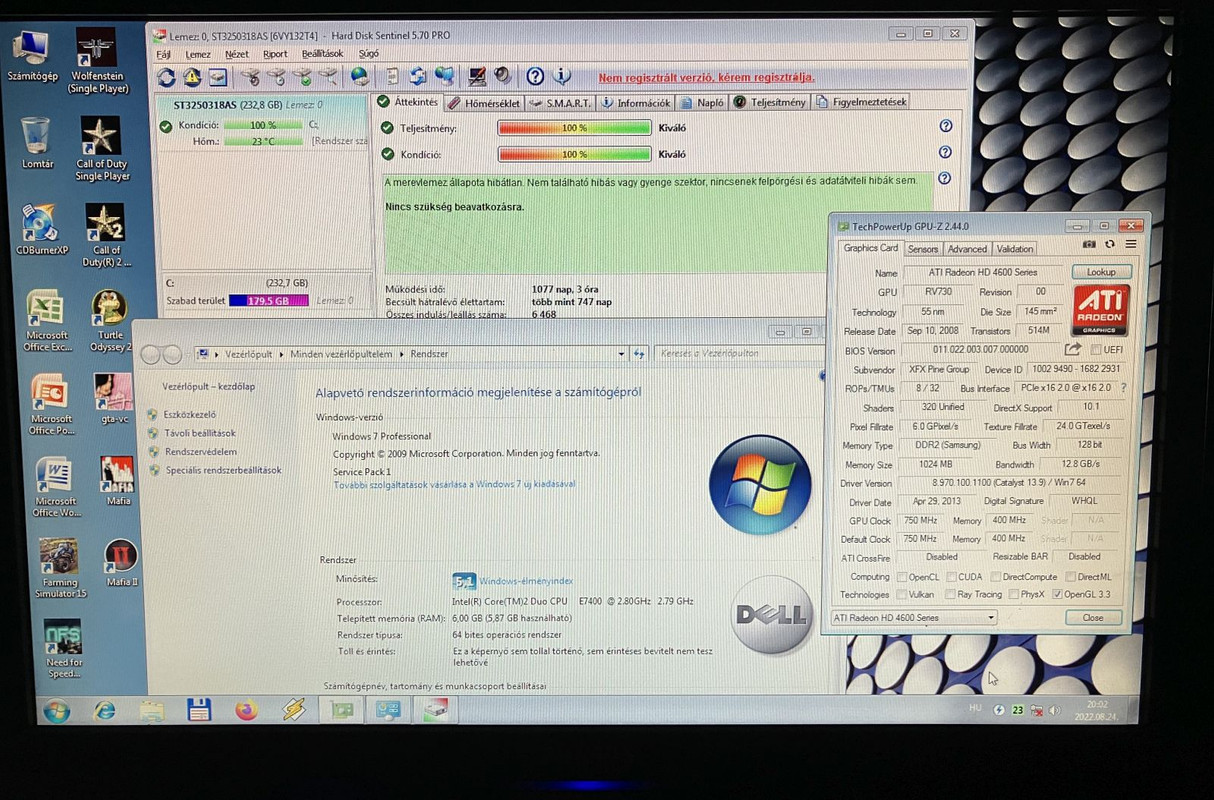
Task: Click Winamp lightning icon on taskbar
Action: tap(293, 710)
